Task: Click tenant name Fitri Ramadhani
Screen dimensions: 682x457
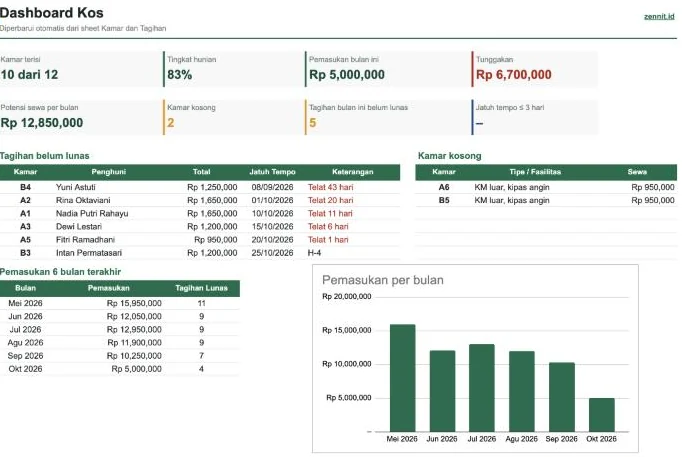Action: click(x=85, y=240)
